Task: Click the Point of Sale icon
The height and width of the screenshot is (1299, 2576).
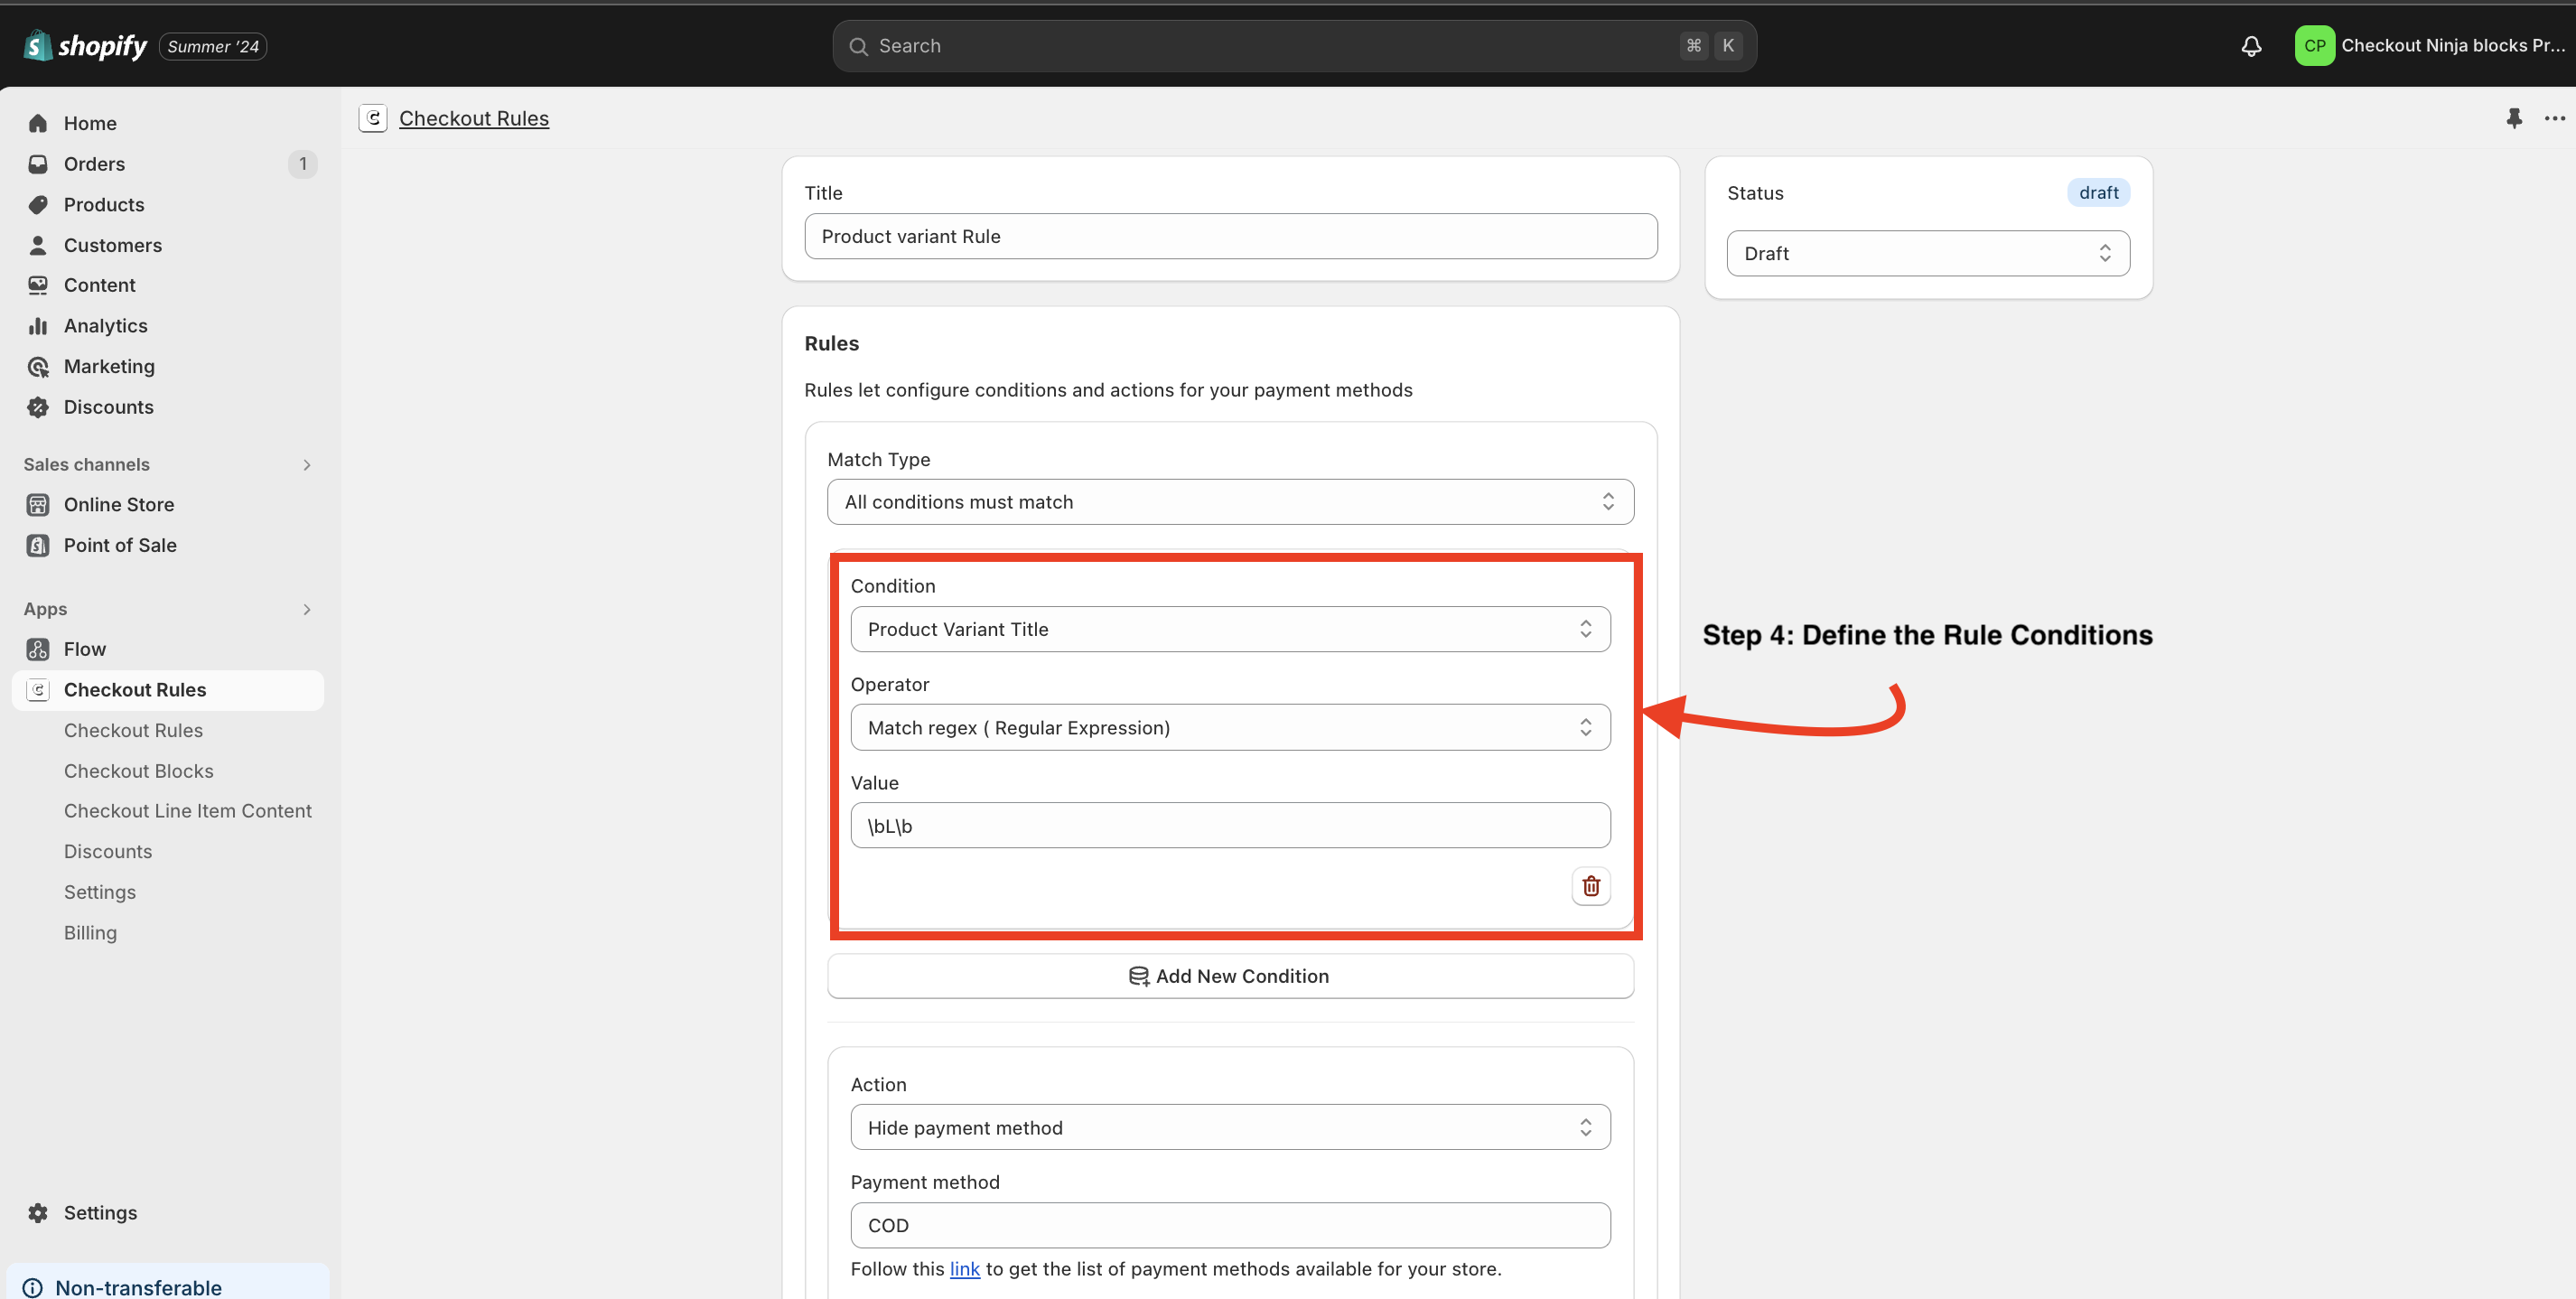Action: 38,545
